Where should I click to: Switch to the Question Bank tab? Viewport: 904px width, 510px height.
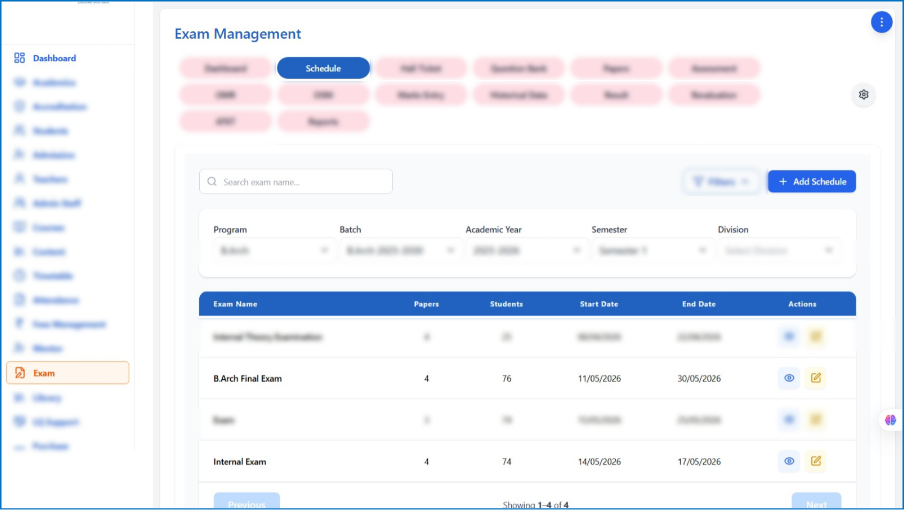coord(518,68)
